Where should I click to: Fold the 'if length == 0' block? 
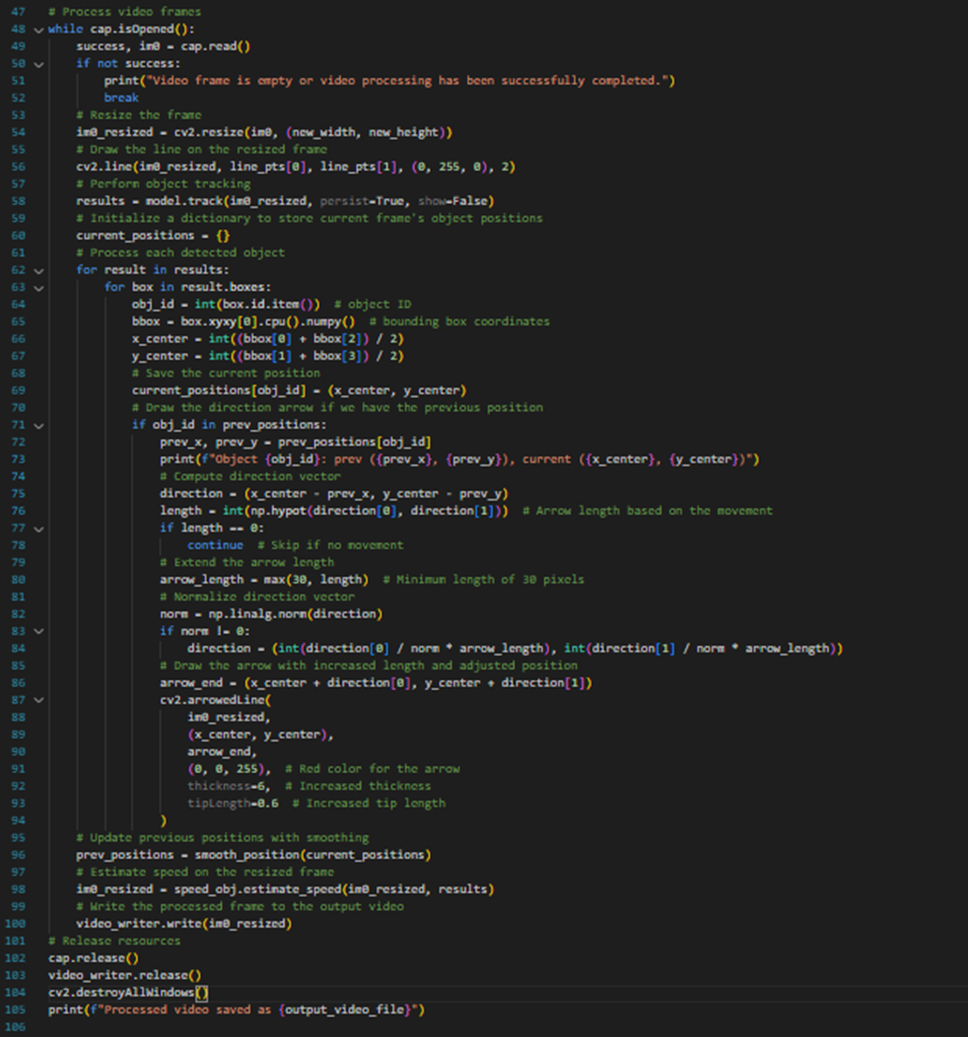coord(38,528)
